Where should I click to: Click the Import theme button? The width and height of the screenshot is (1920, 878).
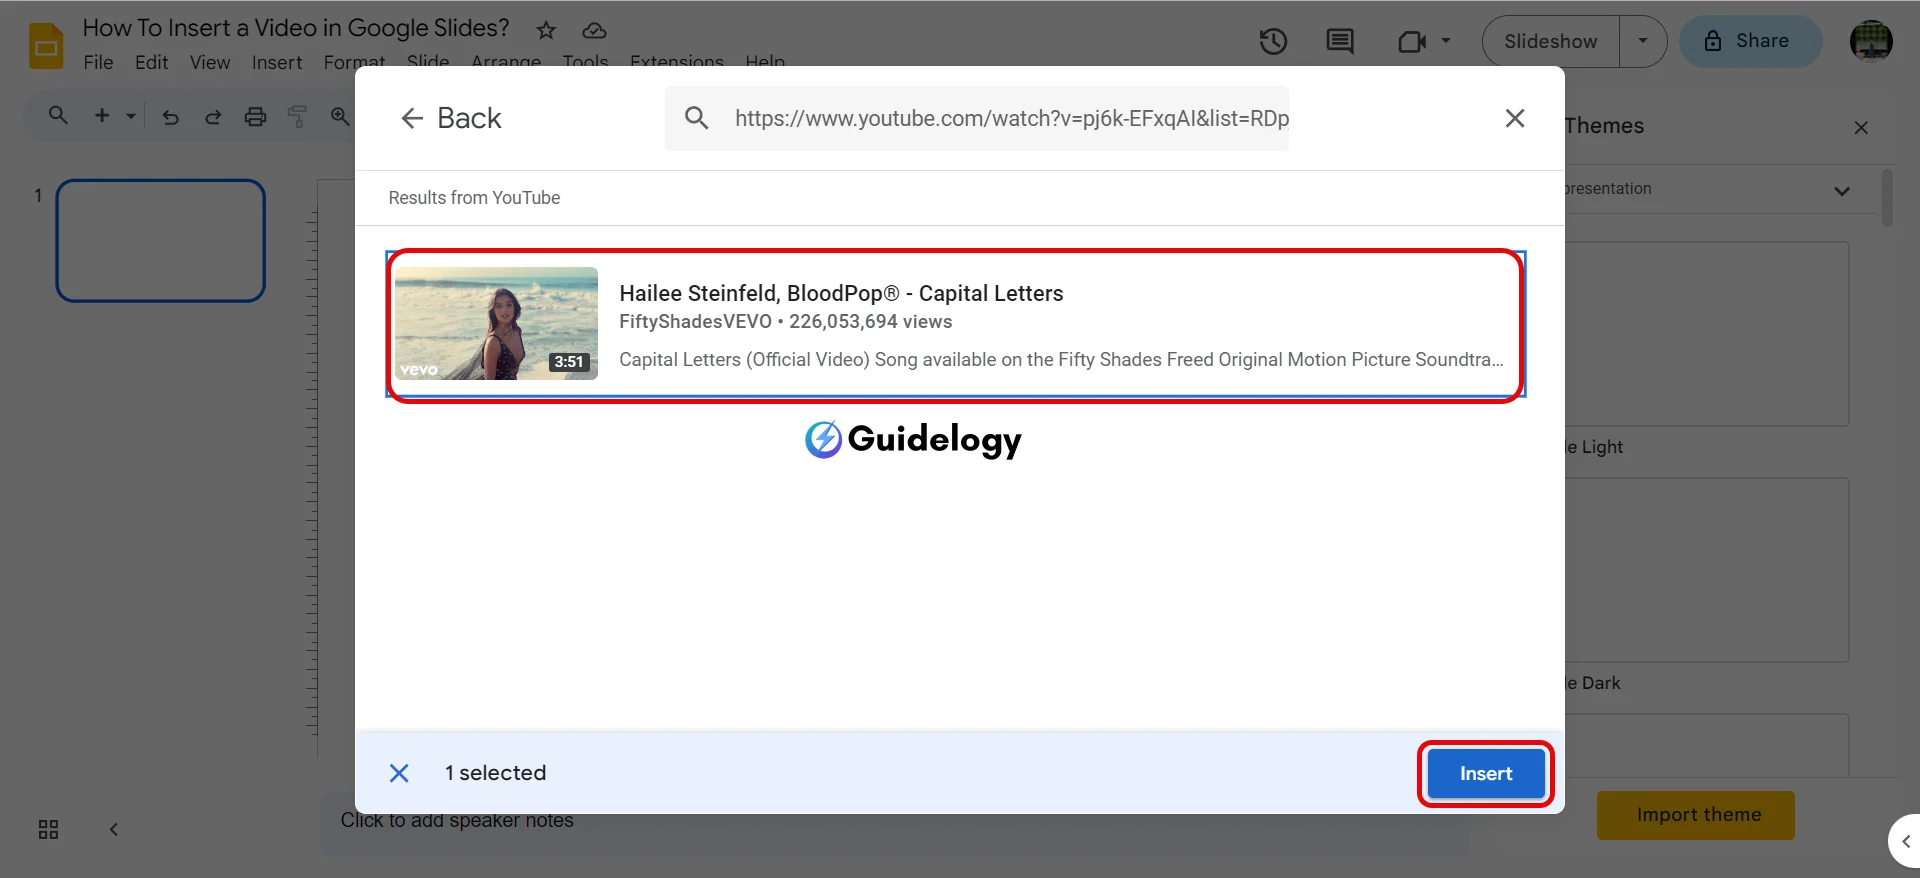pyautogui.click(x=1696, y=815)
